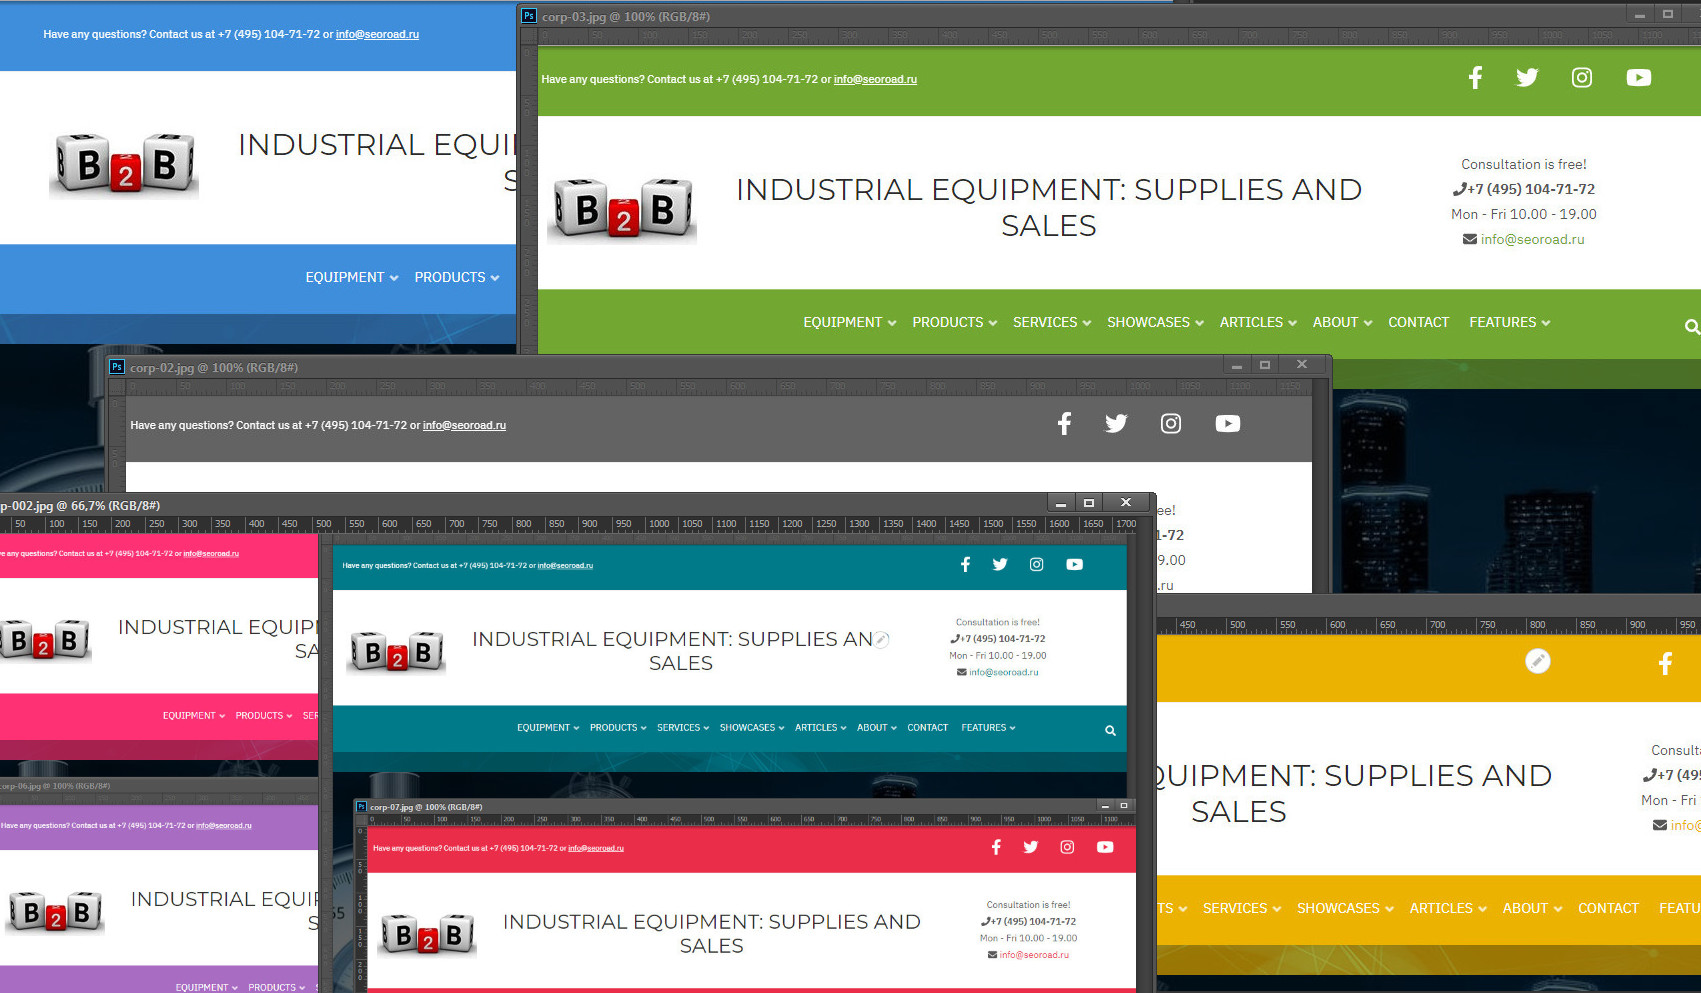The width and height of the screenshot is (1701, 993).
Task: Expand the SHOWCASES dropdown in the green menu
Action: [1154, 323]
